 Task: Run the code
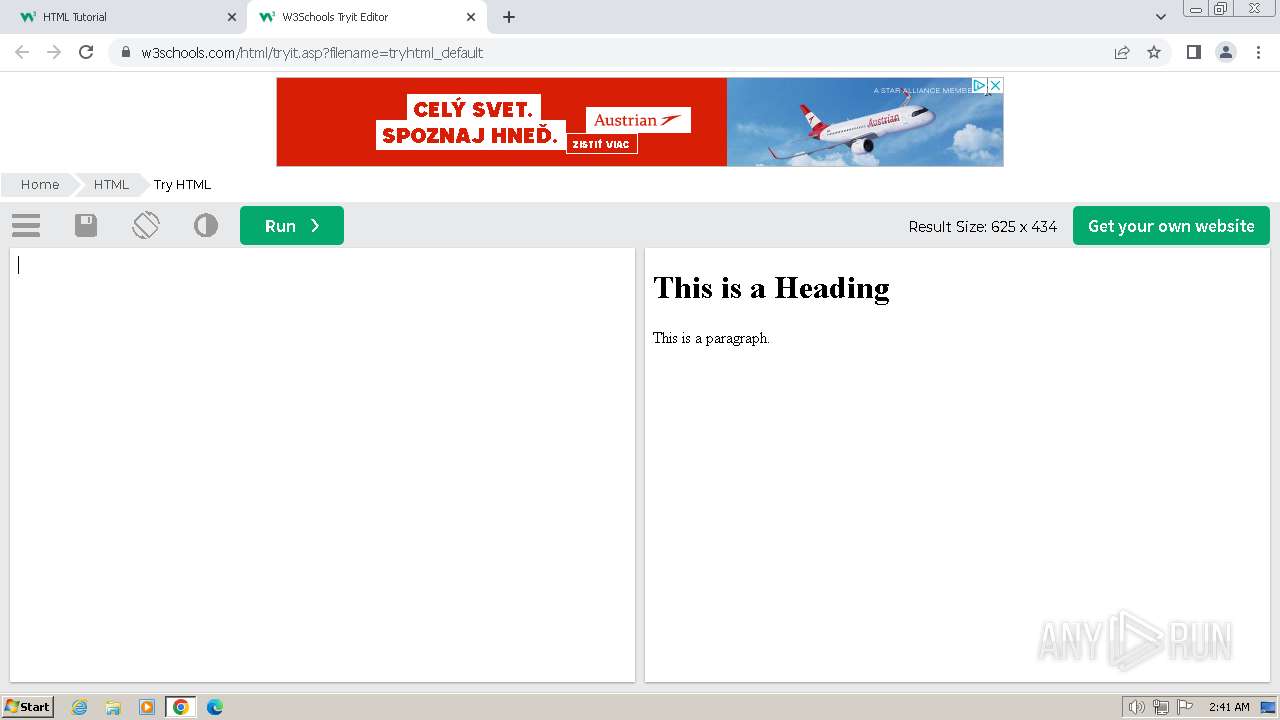pos(292,226)
